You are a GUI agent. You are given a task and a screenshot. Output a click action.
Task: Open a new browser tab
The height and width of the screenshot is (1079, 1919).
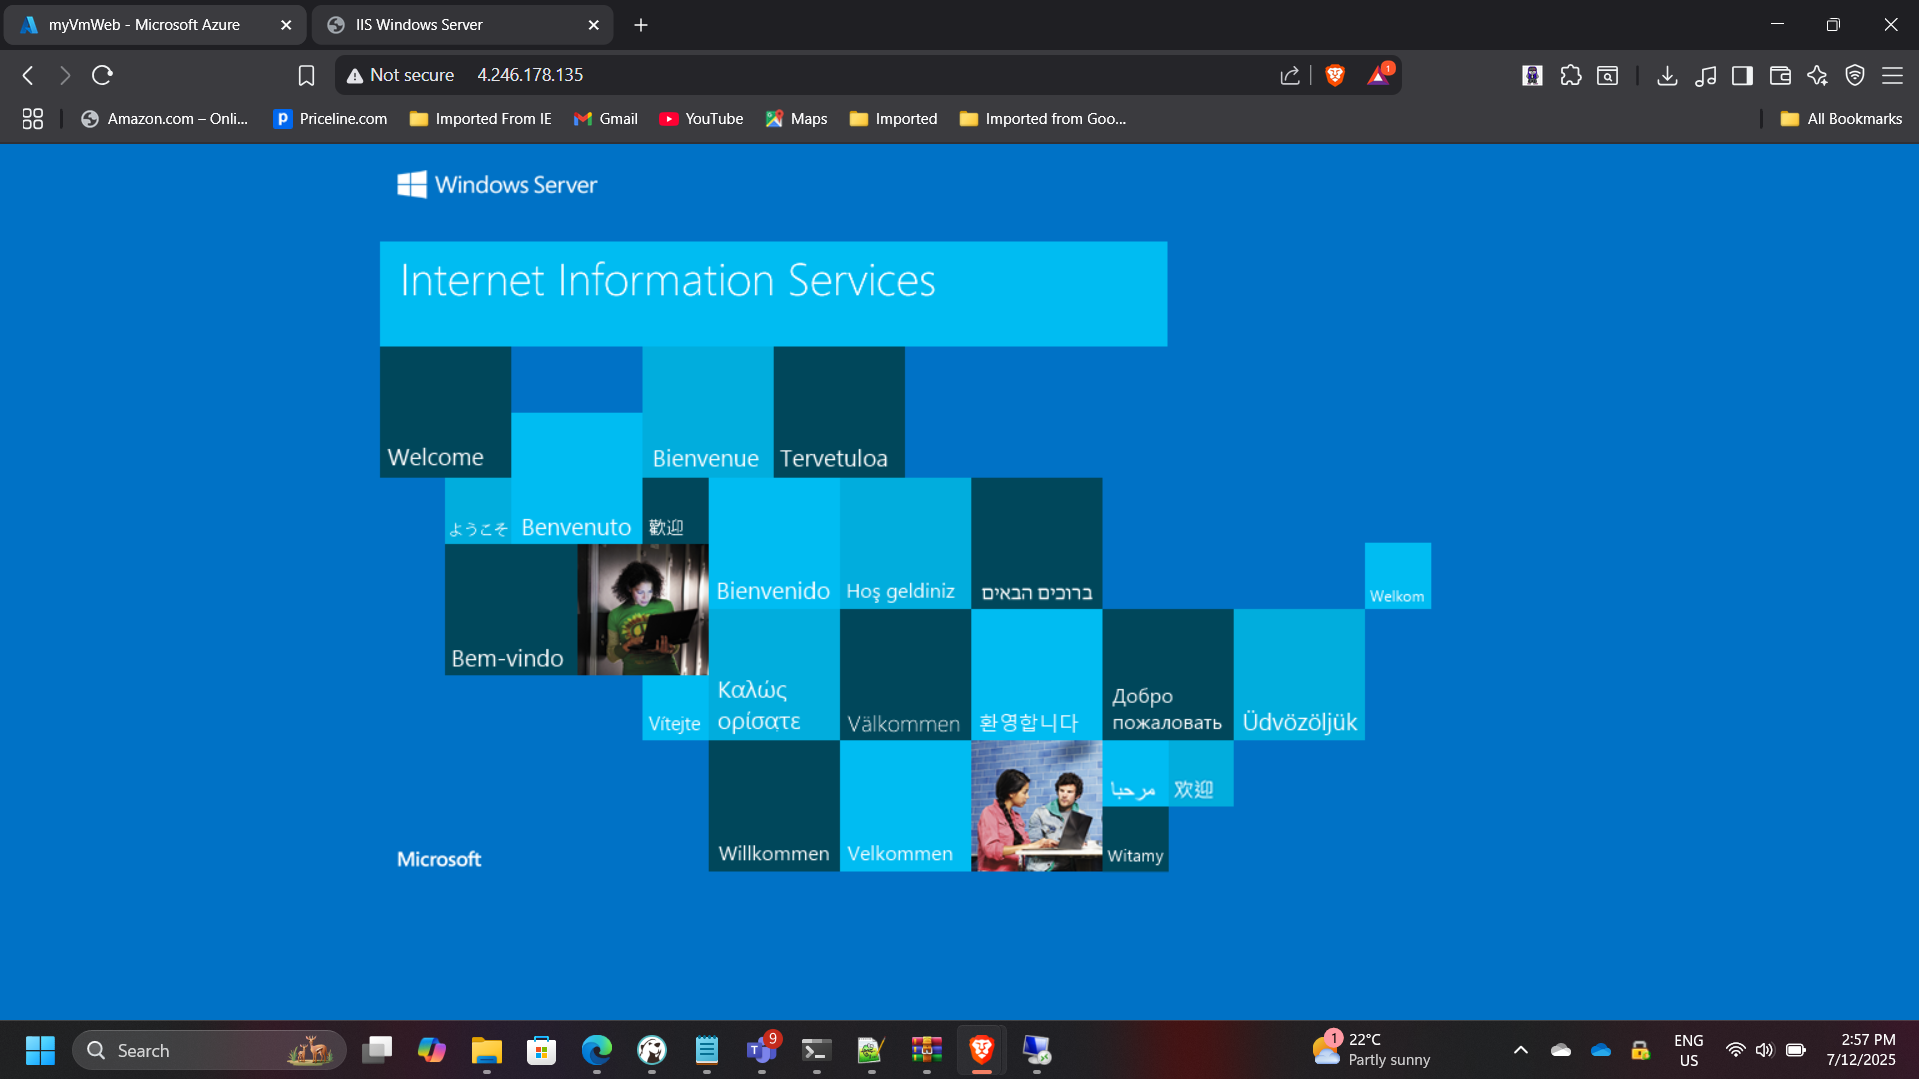tap(641, 25)
